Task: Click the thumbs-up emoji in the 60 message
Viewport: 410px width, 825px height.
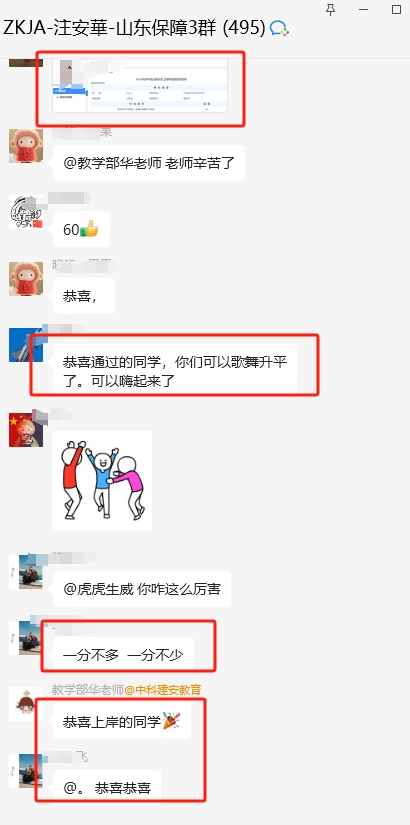Action: pyautogui.click(x=89, y=229)
